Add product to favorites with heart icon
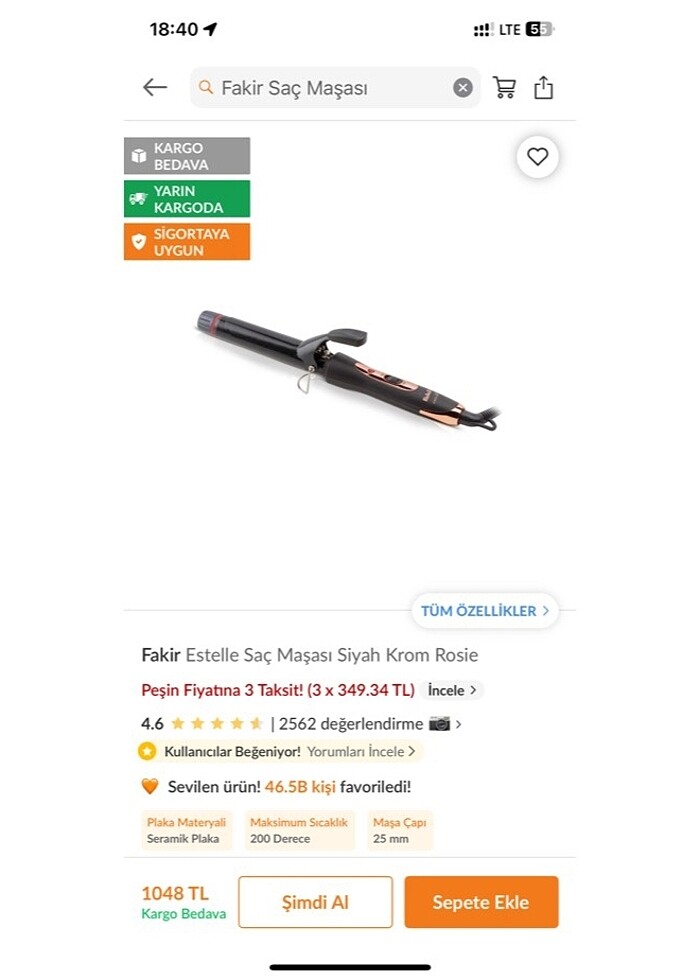Screen dimensions: 700x980 (x=538, y=156)
